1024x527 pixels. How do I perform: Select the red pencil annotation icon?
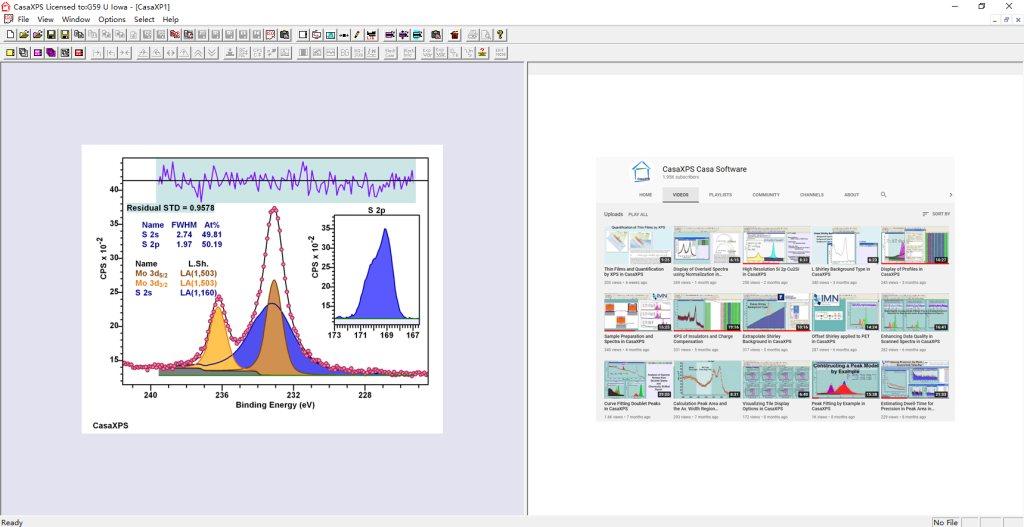[357, 35]
